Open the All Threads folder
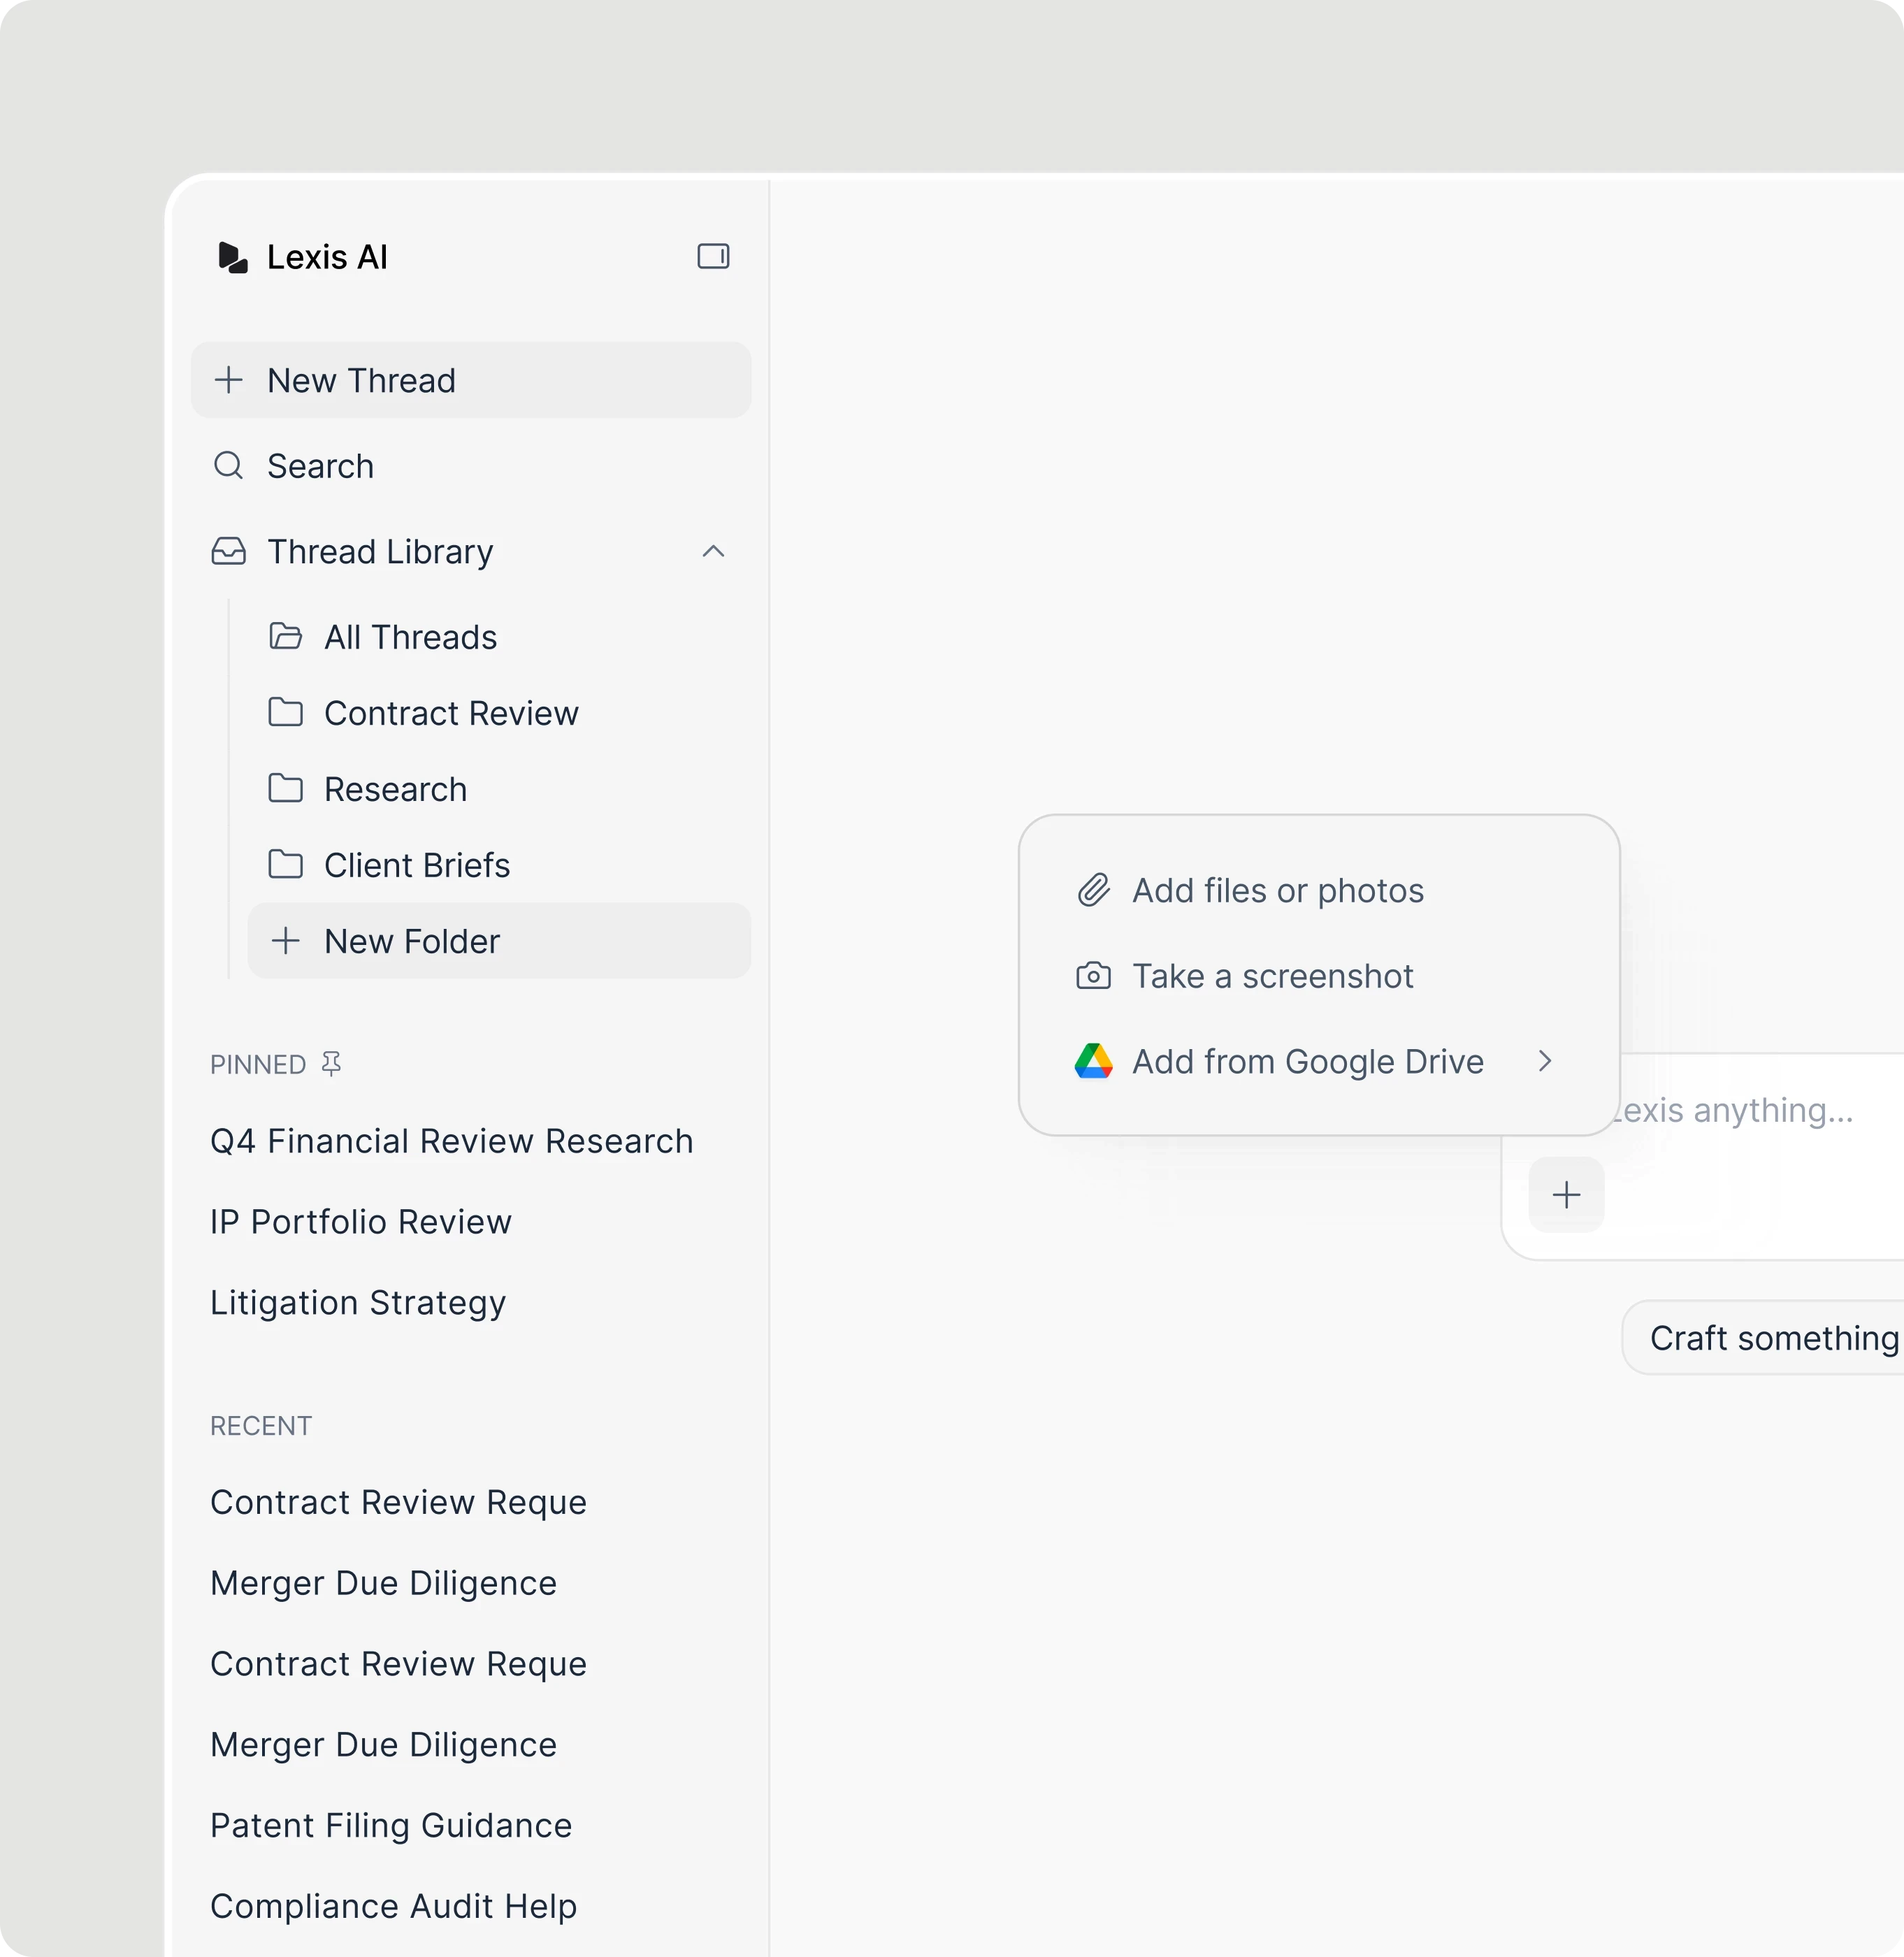The image size is (1904, 1957). pyautogui.click(x=499, y=637)
